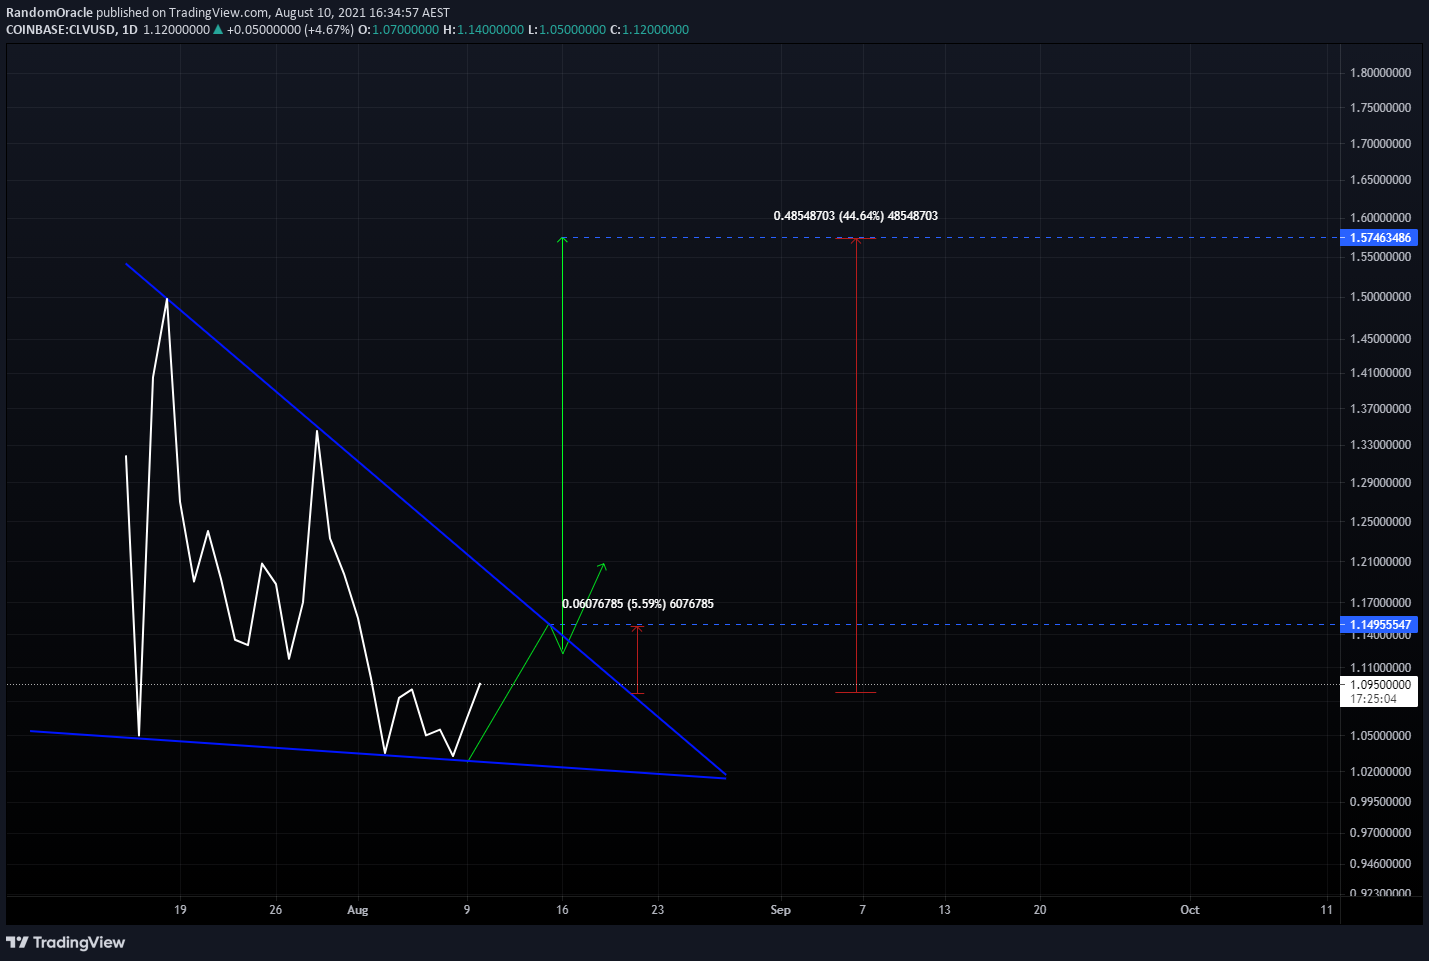Screen dimensions: 1429x961
Task: Click the 1.33000000 price axis value
Action: tap(1380, 445)
